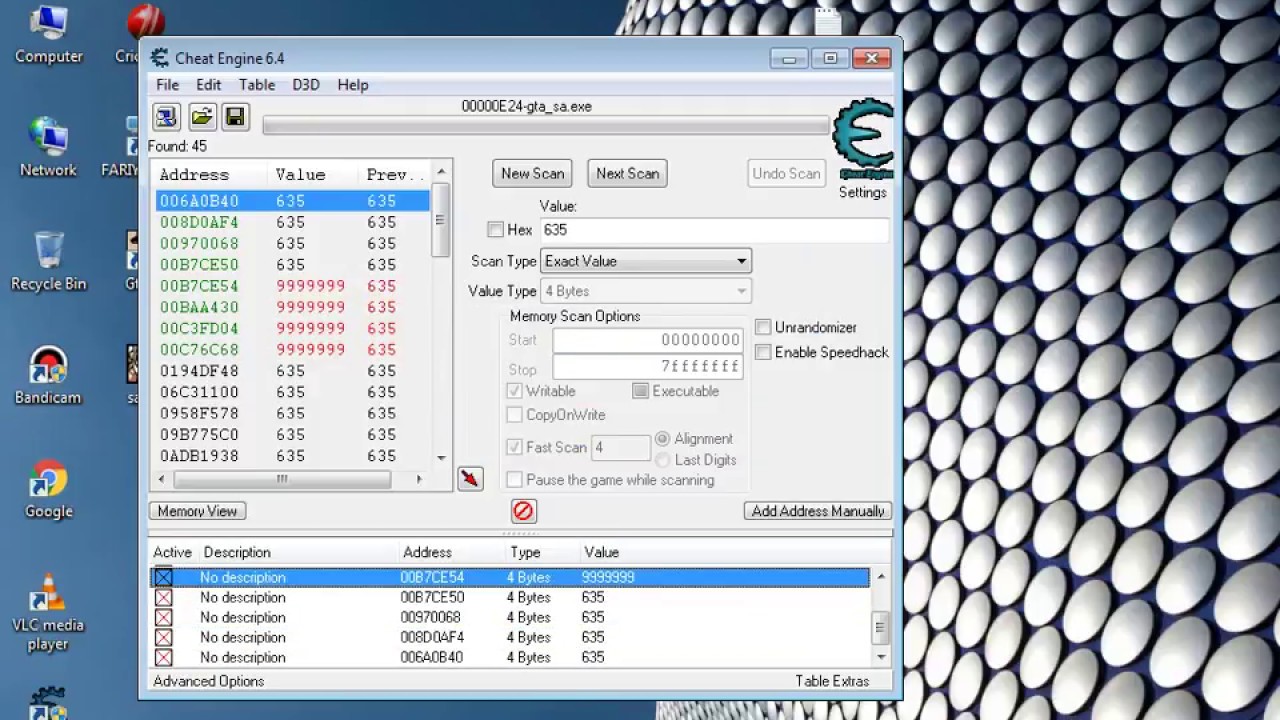This screenshot has height=720, width=1280.
Task: Click the Fast Scan alignment value field
Action: (x=620, y=447)
